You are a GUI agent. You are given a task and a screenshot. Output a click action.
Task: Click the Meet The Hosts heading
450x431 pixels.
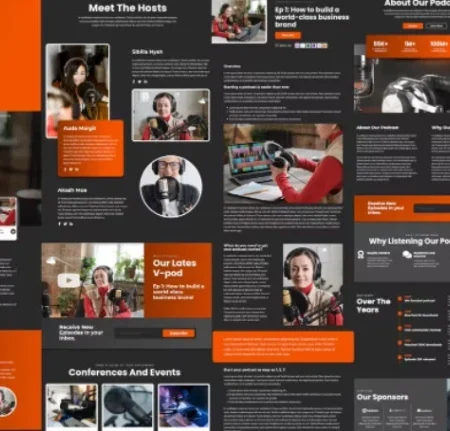(x=128, y=8)
